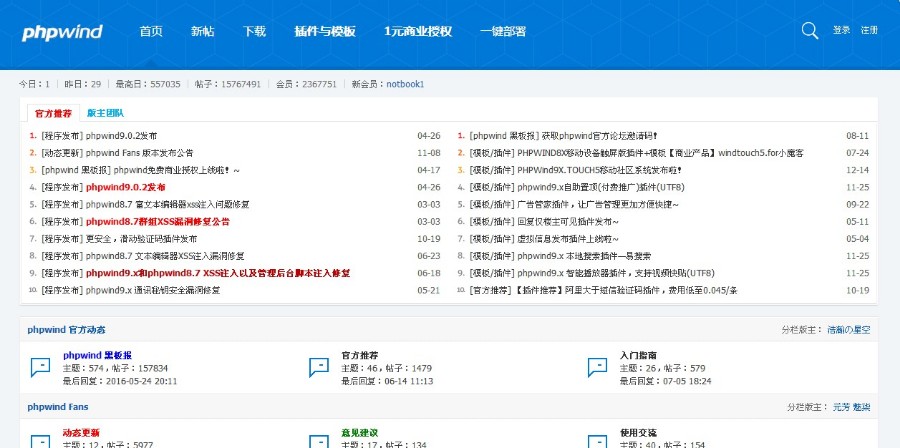Switch to the 版主团队 tab

pos(105,113)
